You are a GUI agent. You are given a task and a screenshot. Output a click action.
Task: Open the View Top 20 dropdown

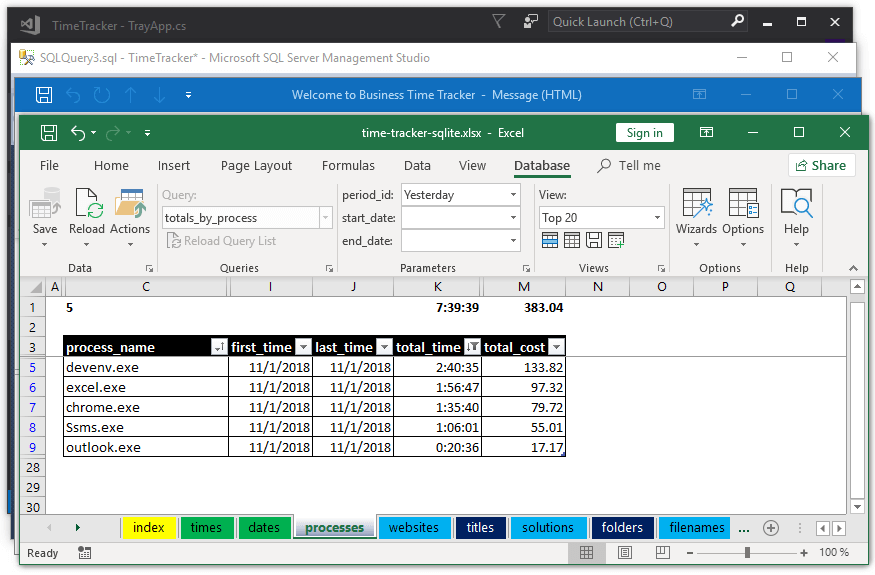click(657, 218)
